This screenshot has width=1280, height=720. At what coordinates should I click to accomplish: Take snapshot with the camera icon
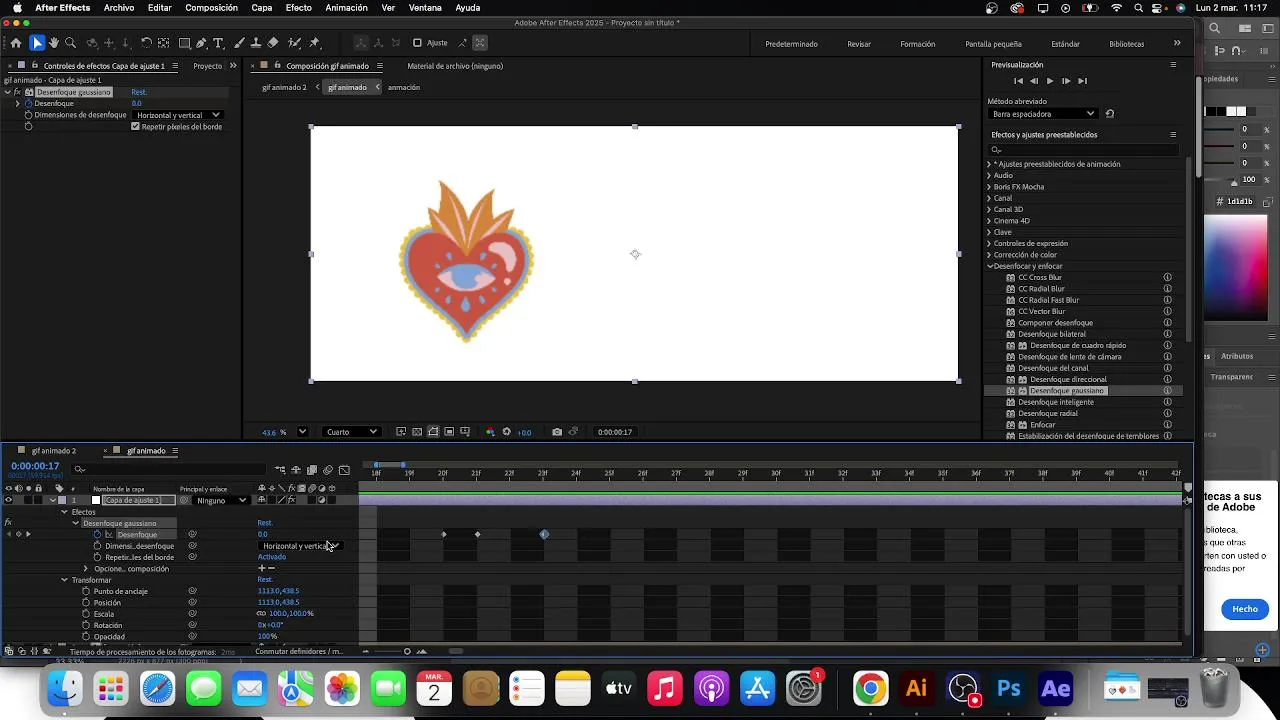tap(557, 432)
